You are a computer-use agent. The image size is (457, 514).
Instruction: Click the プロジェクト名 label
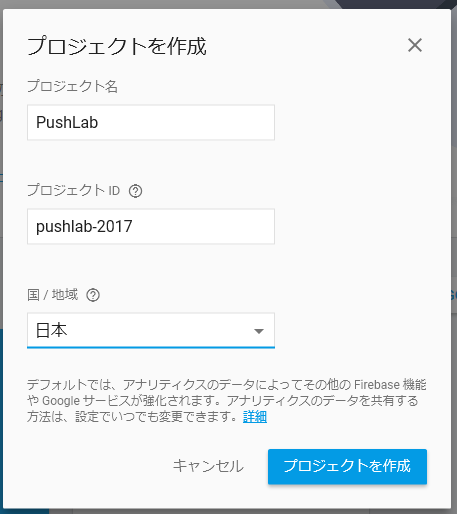[x=72, y=86]
